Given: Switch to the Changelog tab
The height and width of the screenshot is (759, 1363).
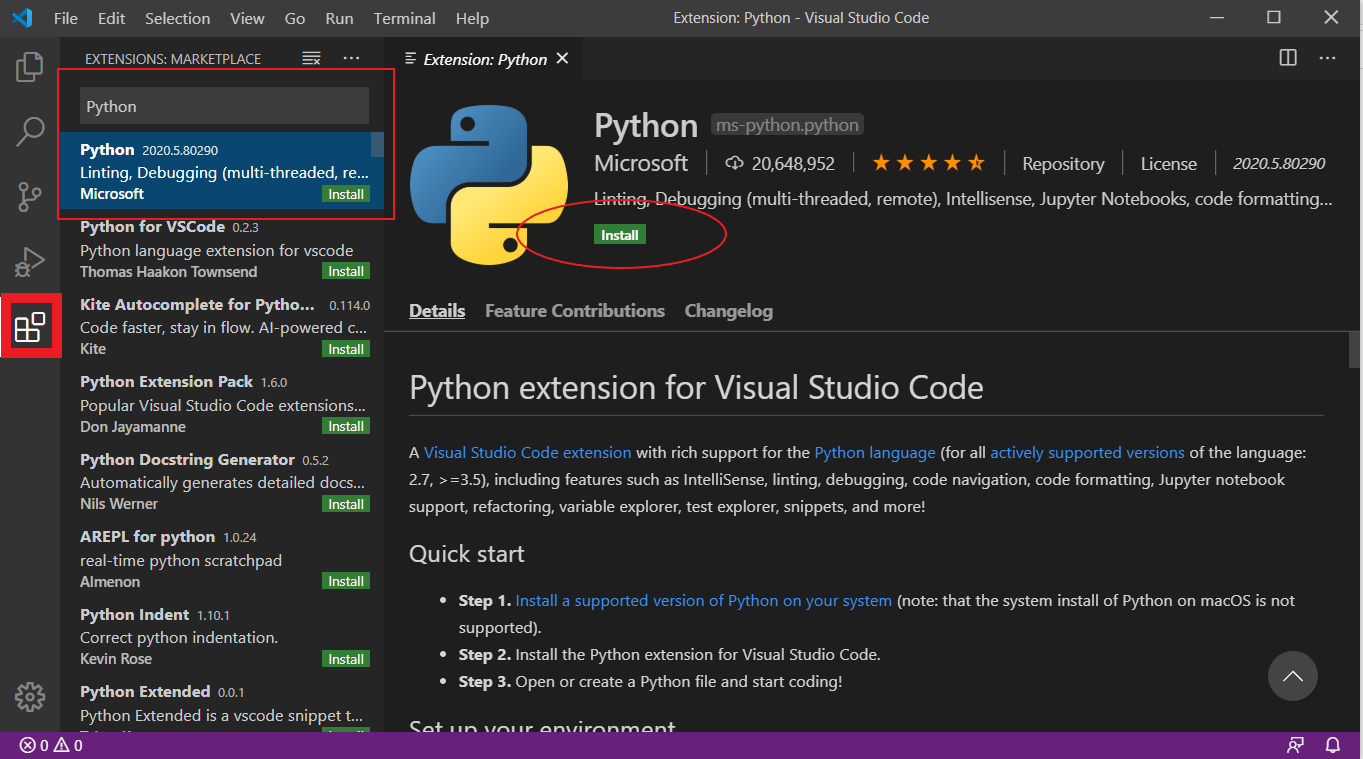Looking at the screenshot, I should point(728,310).
